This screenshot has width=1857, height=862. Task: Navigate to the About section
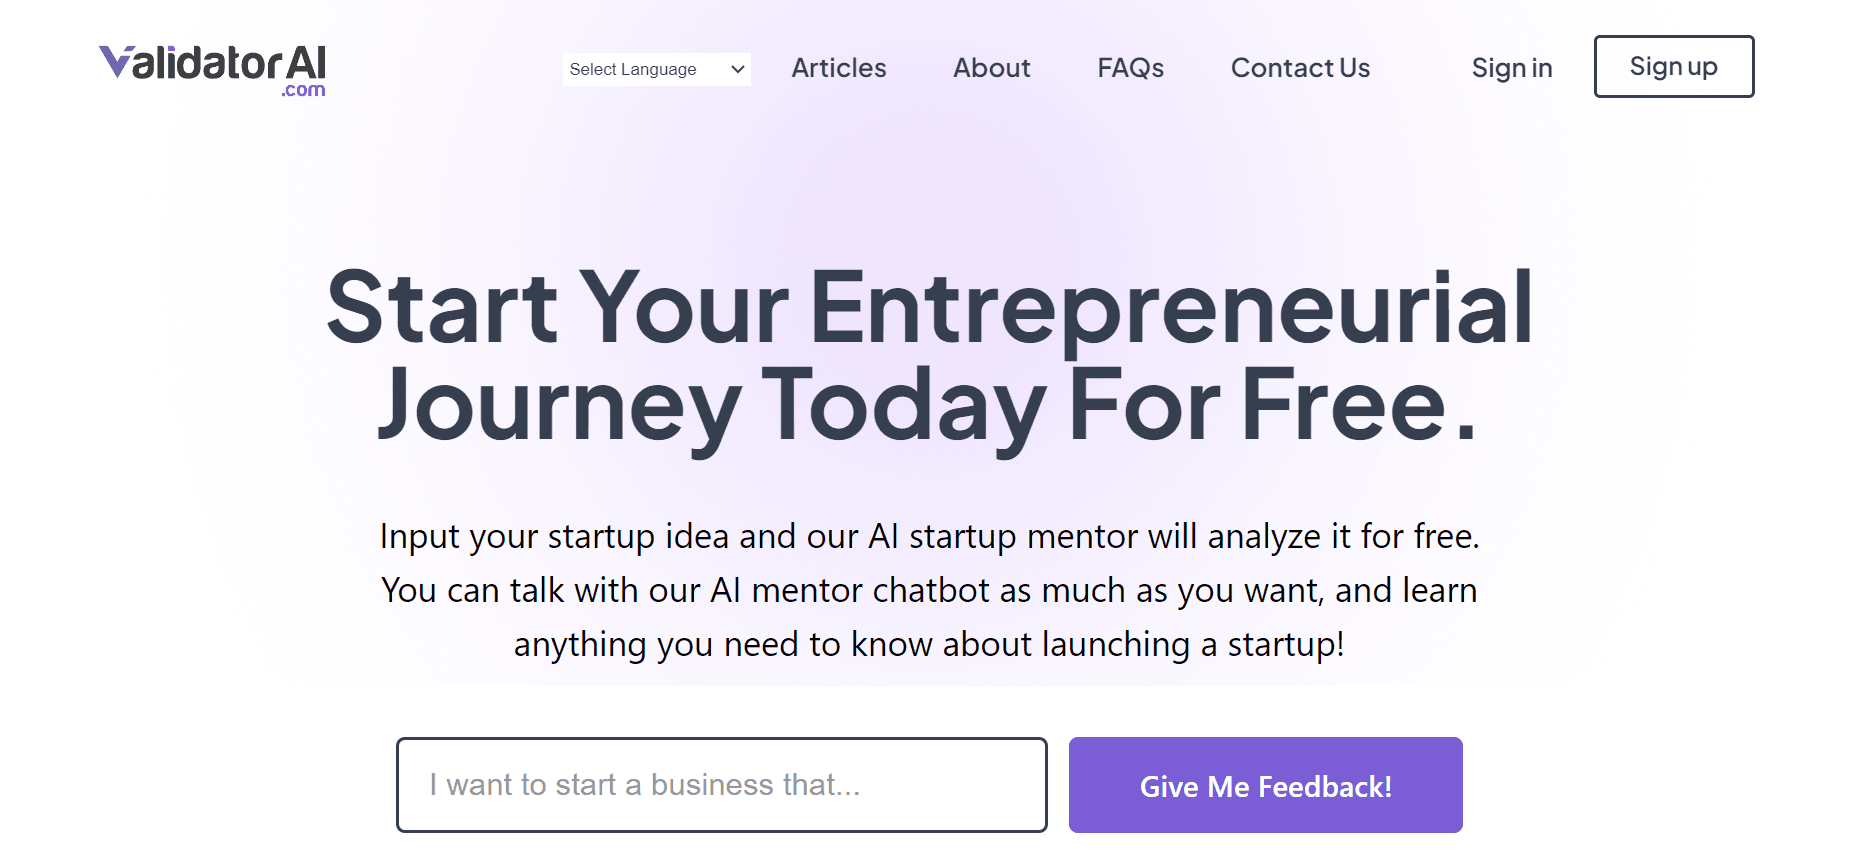[991, 68]
